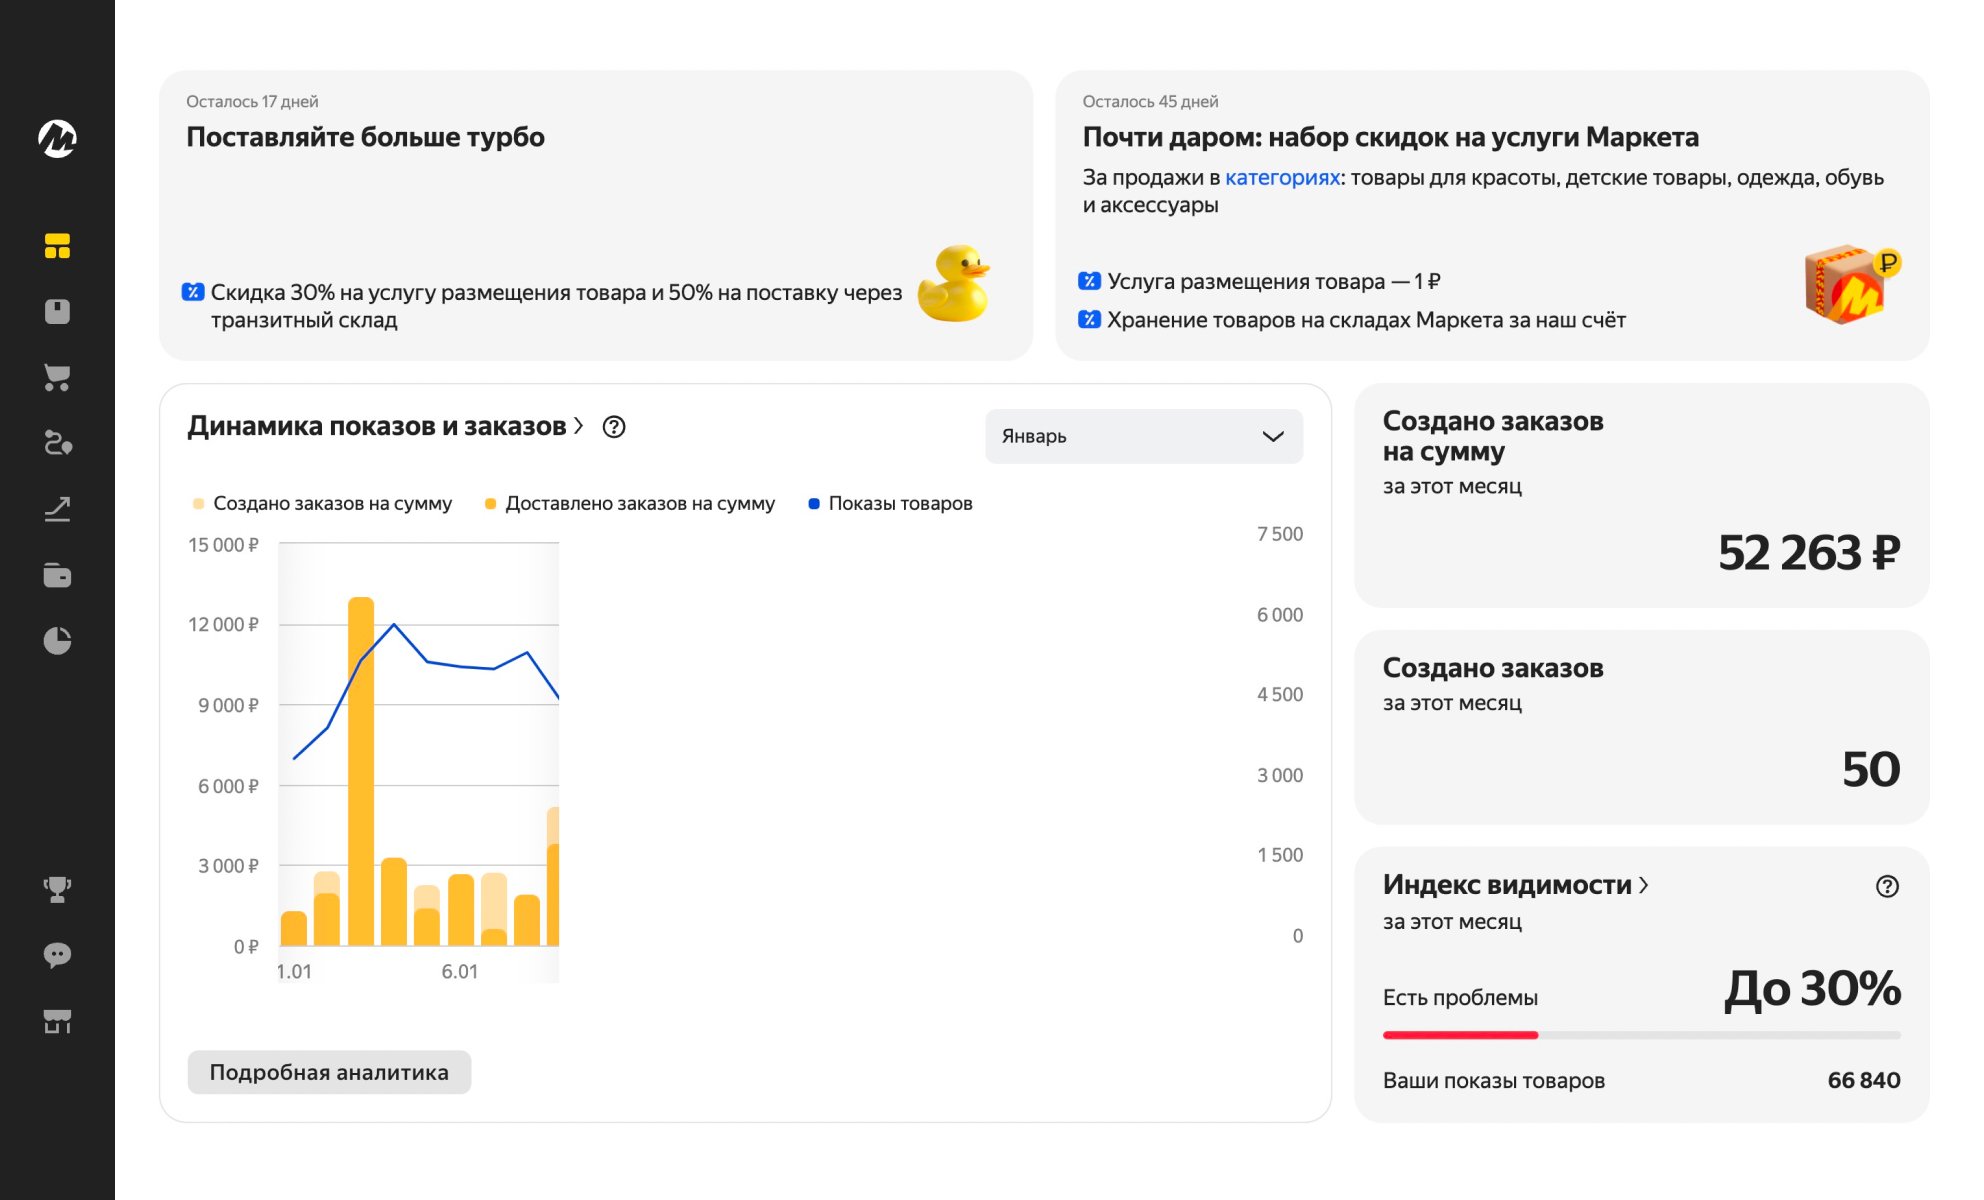Open the dashboard summary sidebar icon
1984x1200 pixels.
point(57,246)
